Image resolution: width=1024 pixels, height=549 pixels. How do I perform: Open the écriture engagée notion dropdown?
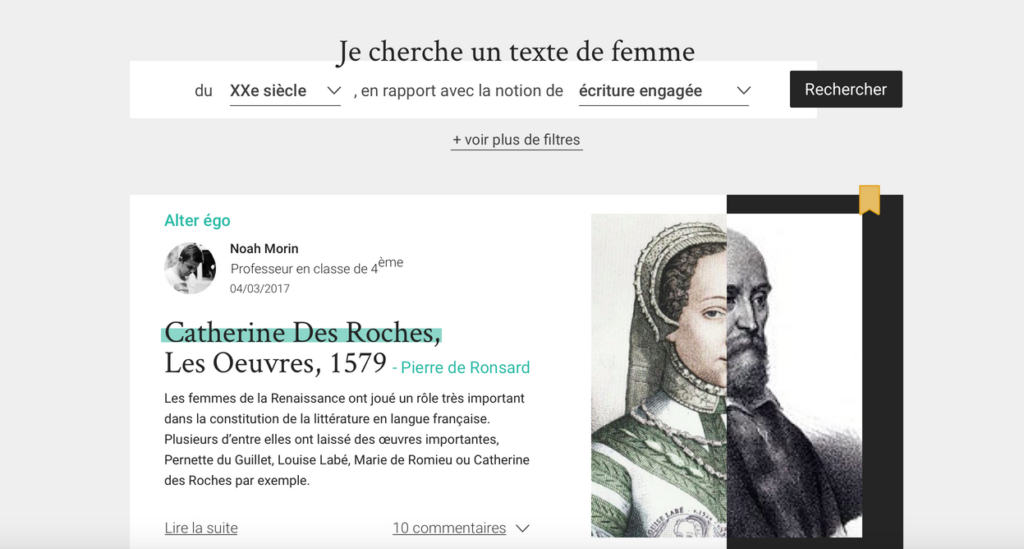coord(664,91)
